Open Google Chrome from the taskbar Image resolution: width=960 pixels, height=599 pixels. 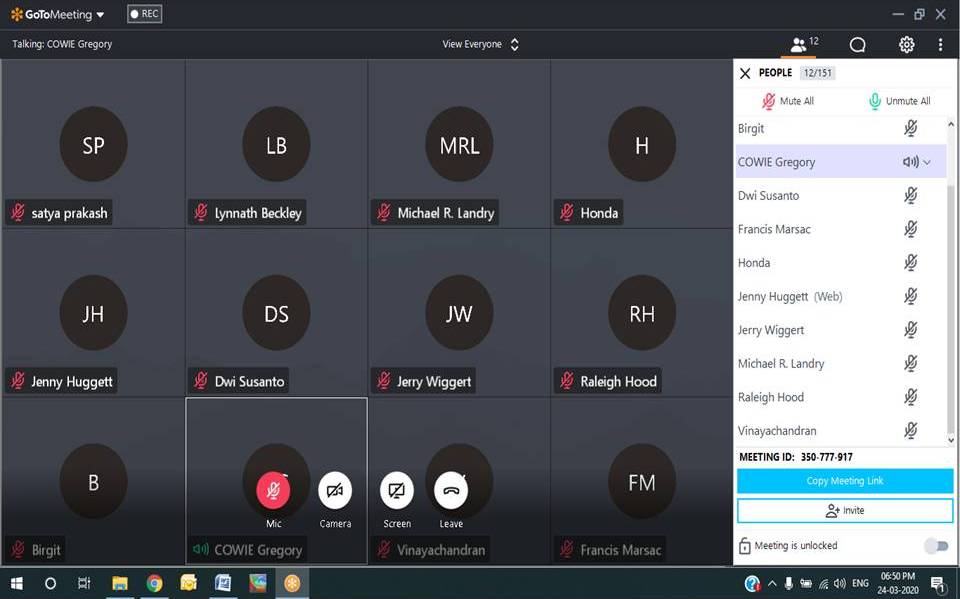(x=154, y=583)
